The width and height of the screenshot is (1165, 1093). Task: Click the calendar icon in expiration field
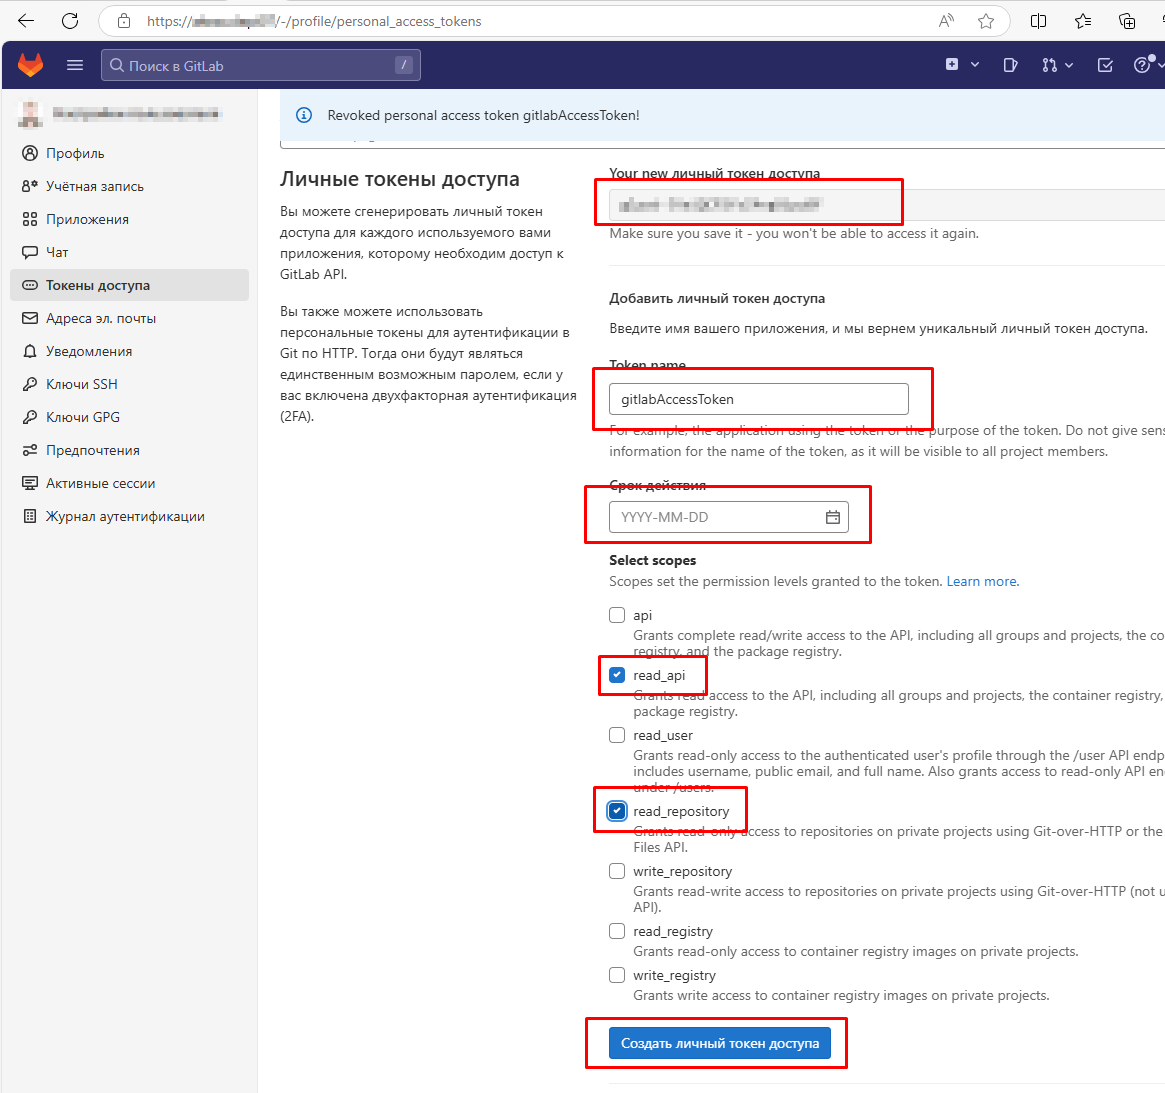coord(832,517)
